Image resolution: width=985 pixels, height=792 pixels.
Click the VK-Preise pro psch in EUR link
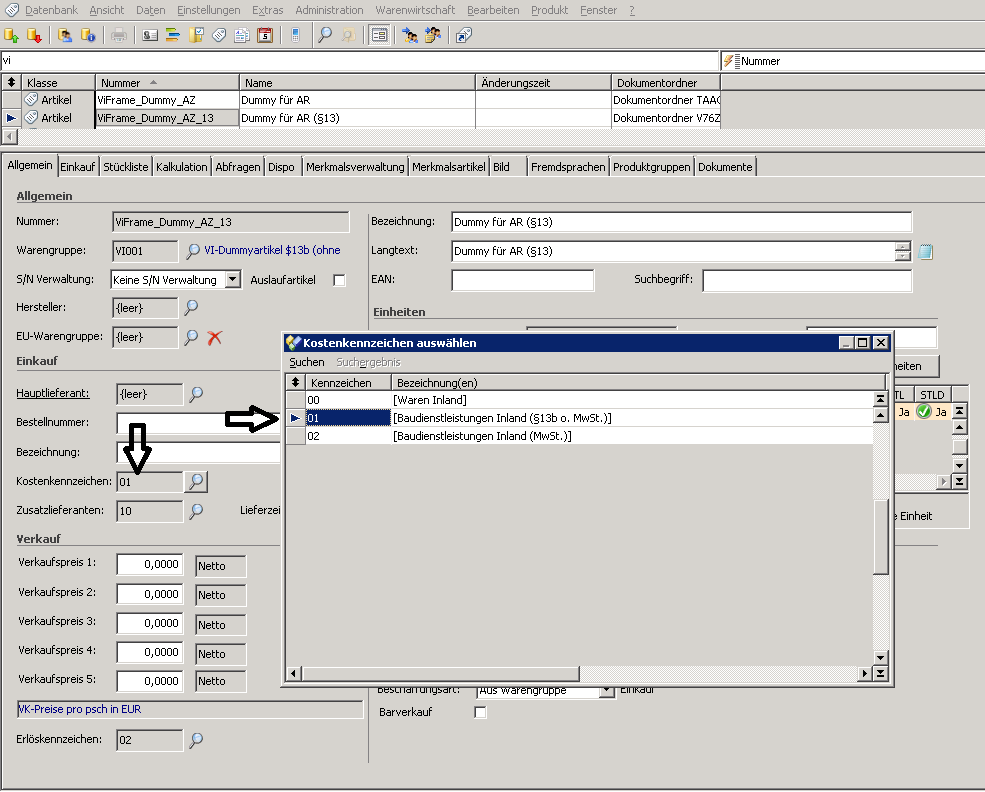[80, 709]
